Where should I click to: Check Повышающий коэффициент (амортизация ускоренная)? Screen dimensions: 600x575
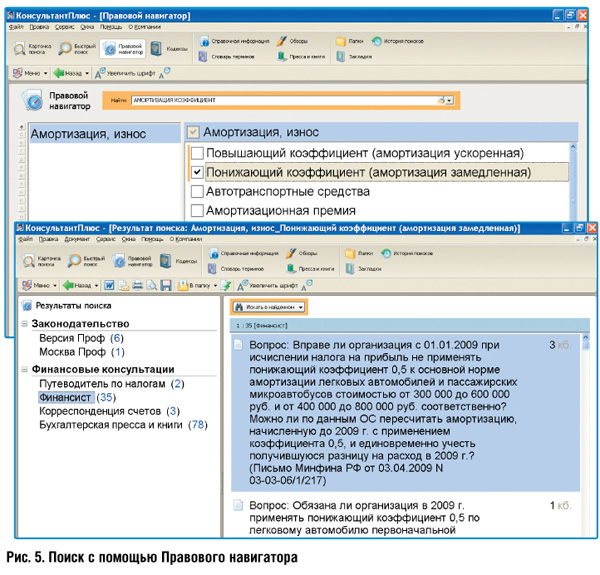(197, 153)
